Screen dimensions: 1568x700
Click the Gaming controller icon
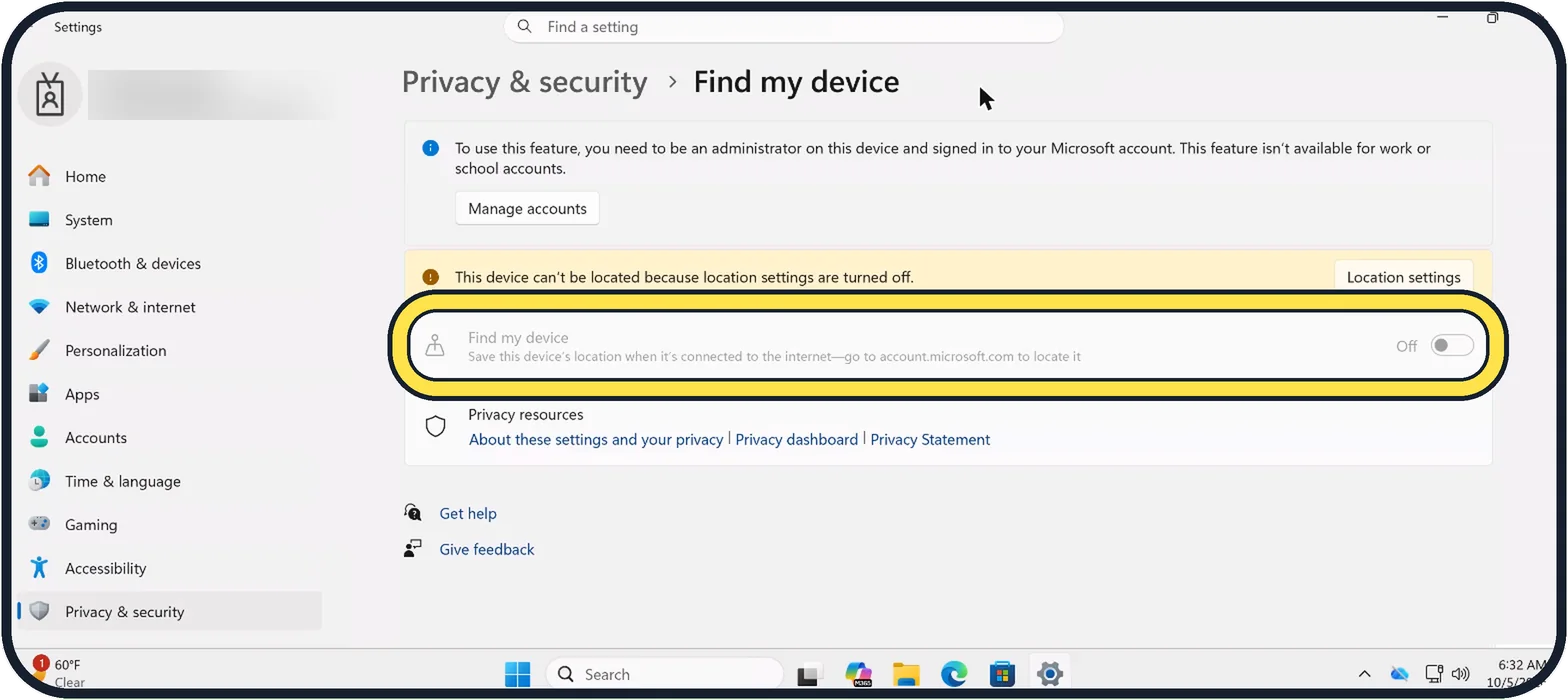(x=39, y=524)
